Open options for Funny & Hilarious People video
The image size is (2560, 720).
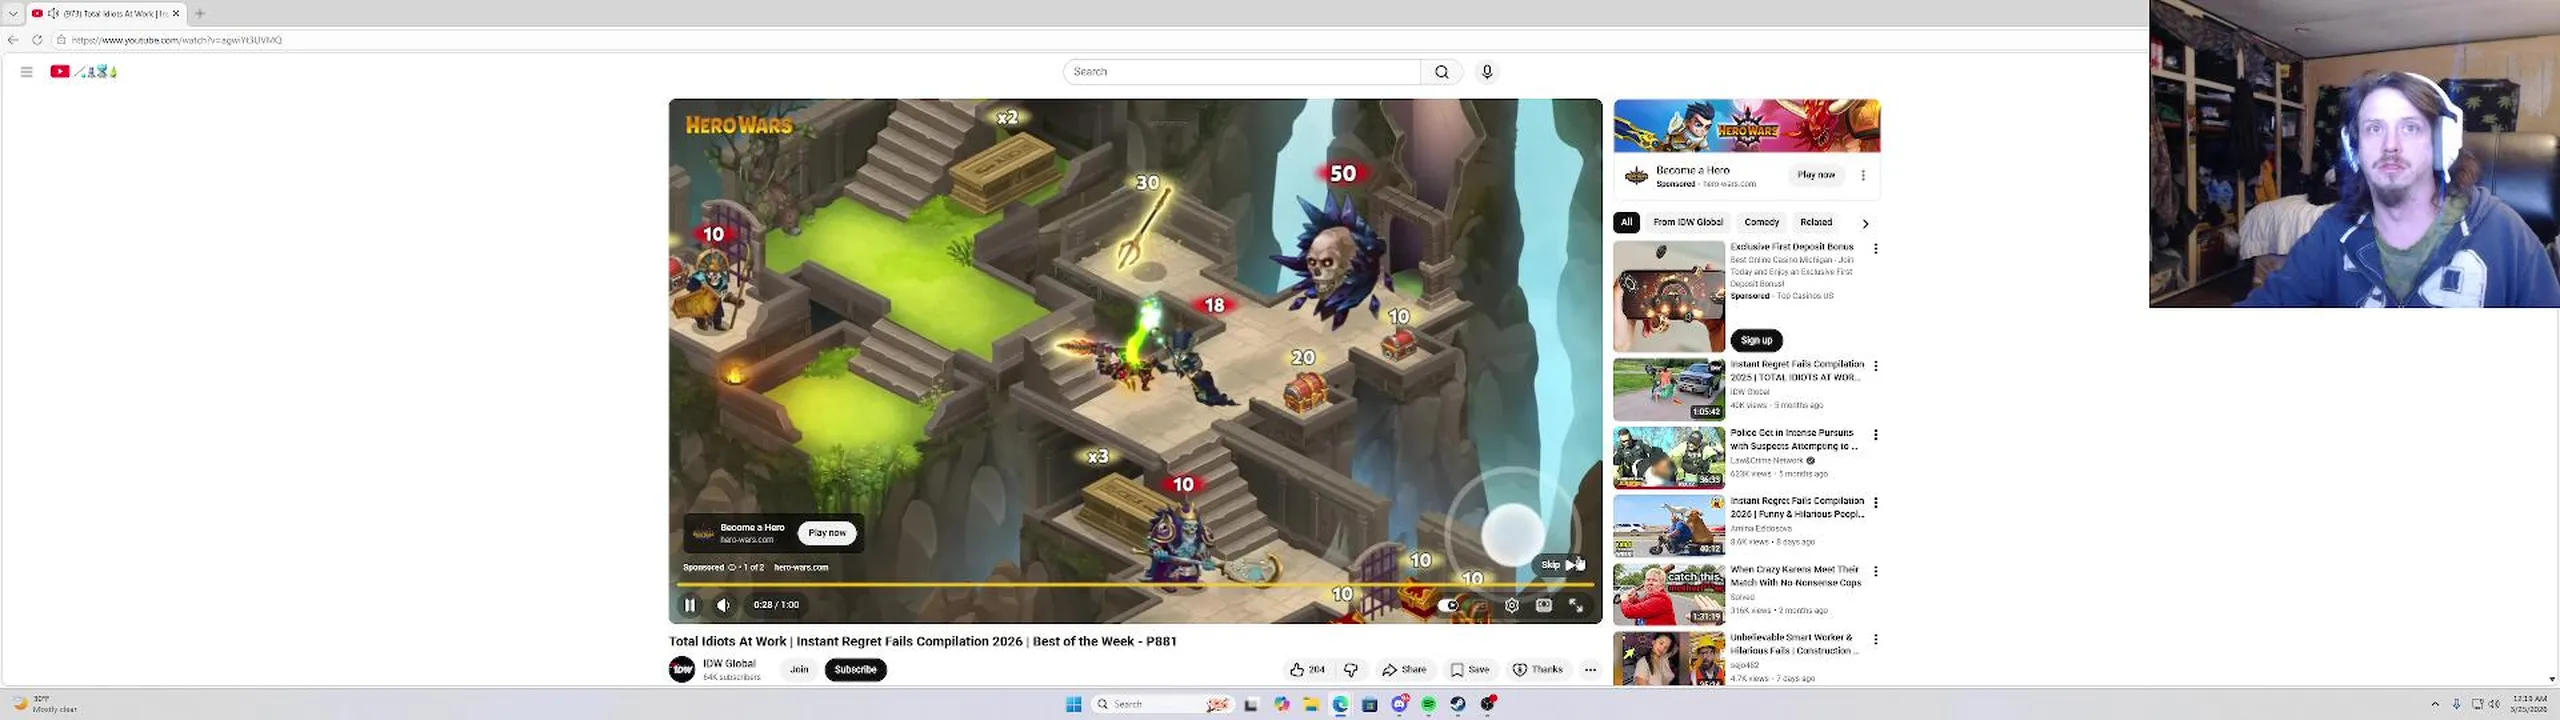pyautogui.click(x=1876, y=503)
